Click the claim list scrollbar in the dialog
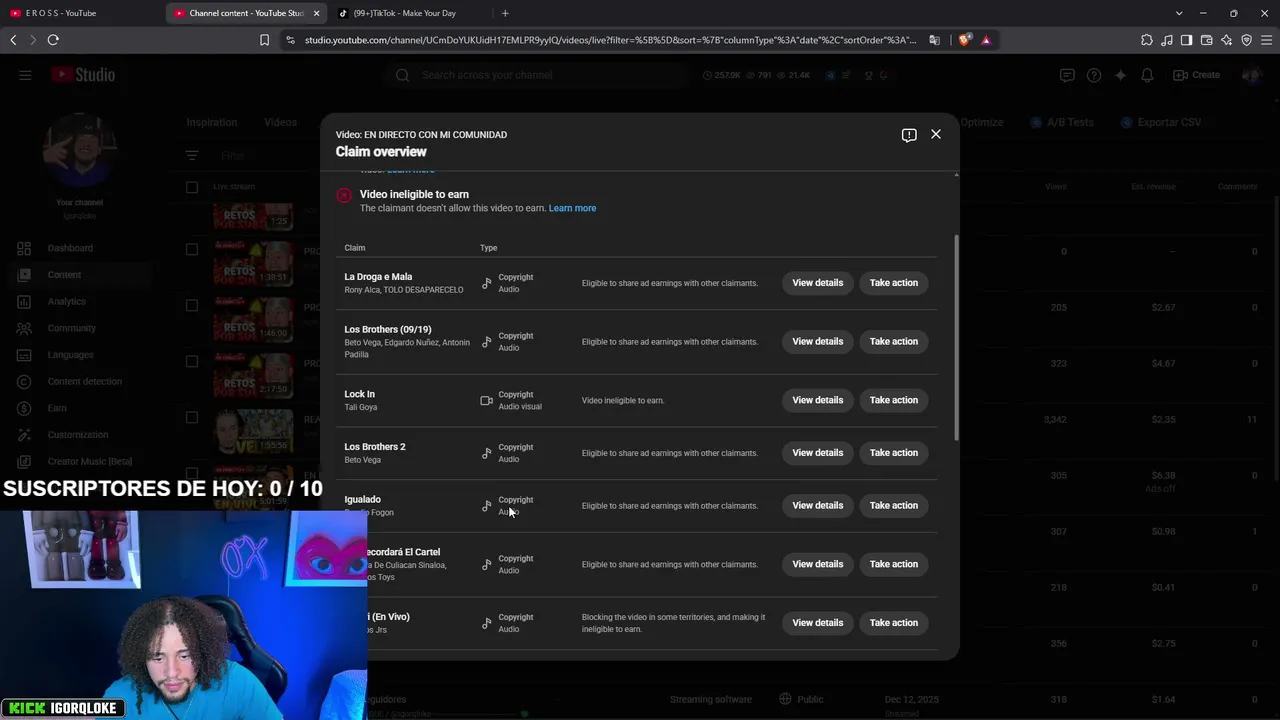The image size is (1280, 720). (x=956, y=338)
